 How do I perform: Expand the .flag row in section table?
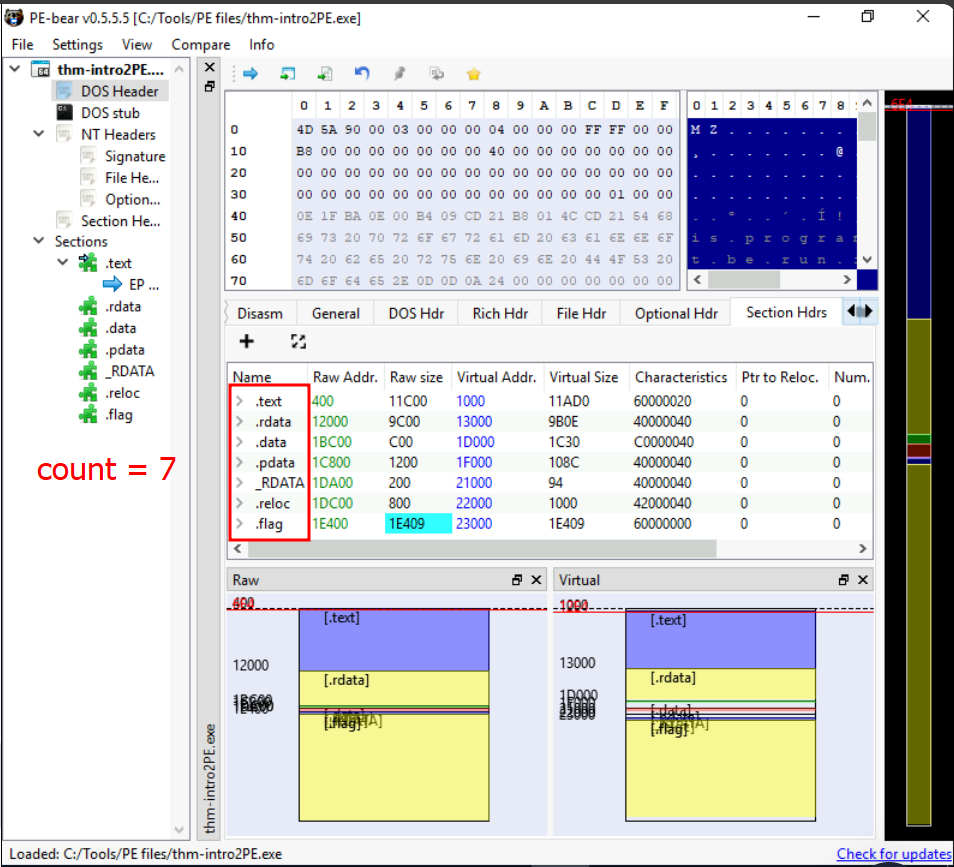point(240,524)
